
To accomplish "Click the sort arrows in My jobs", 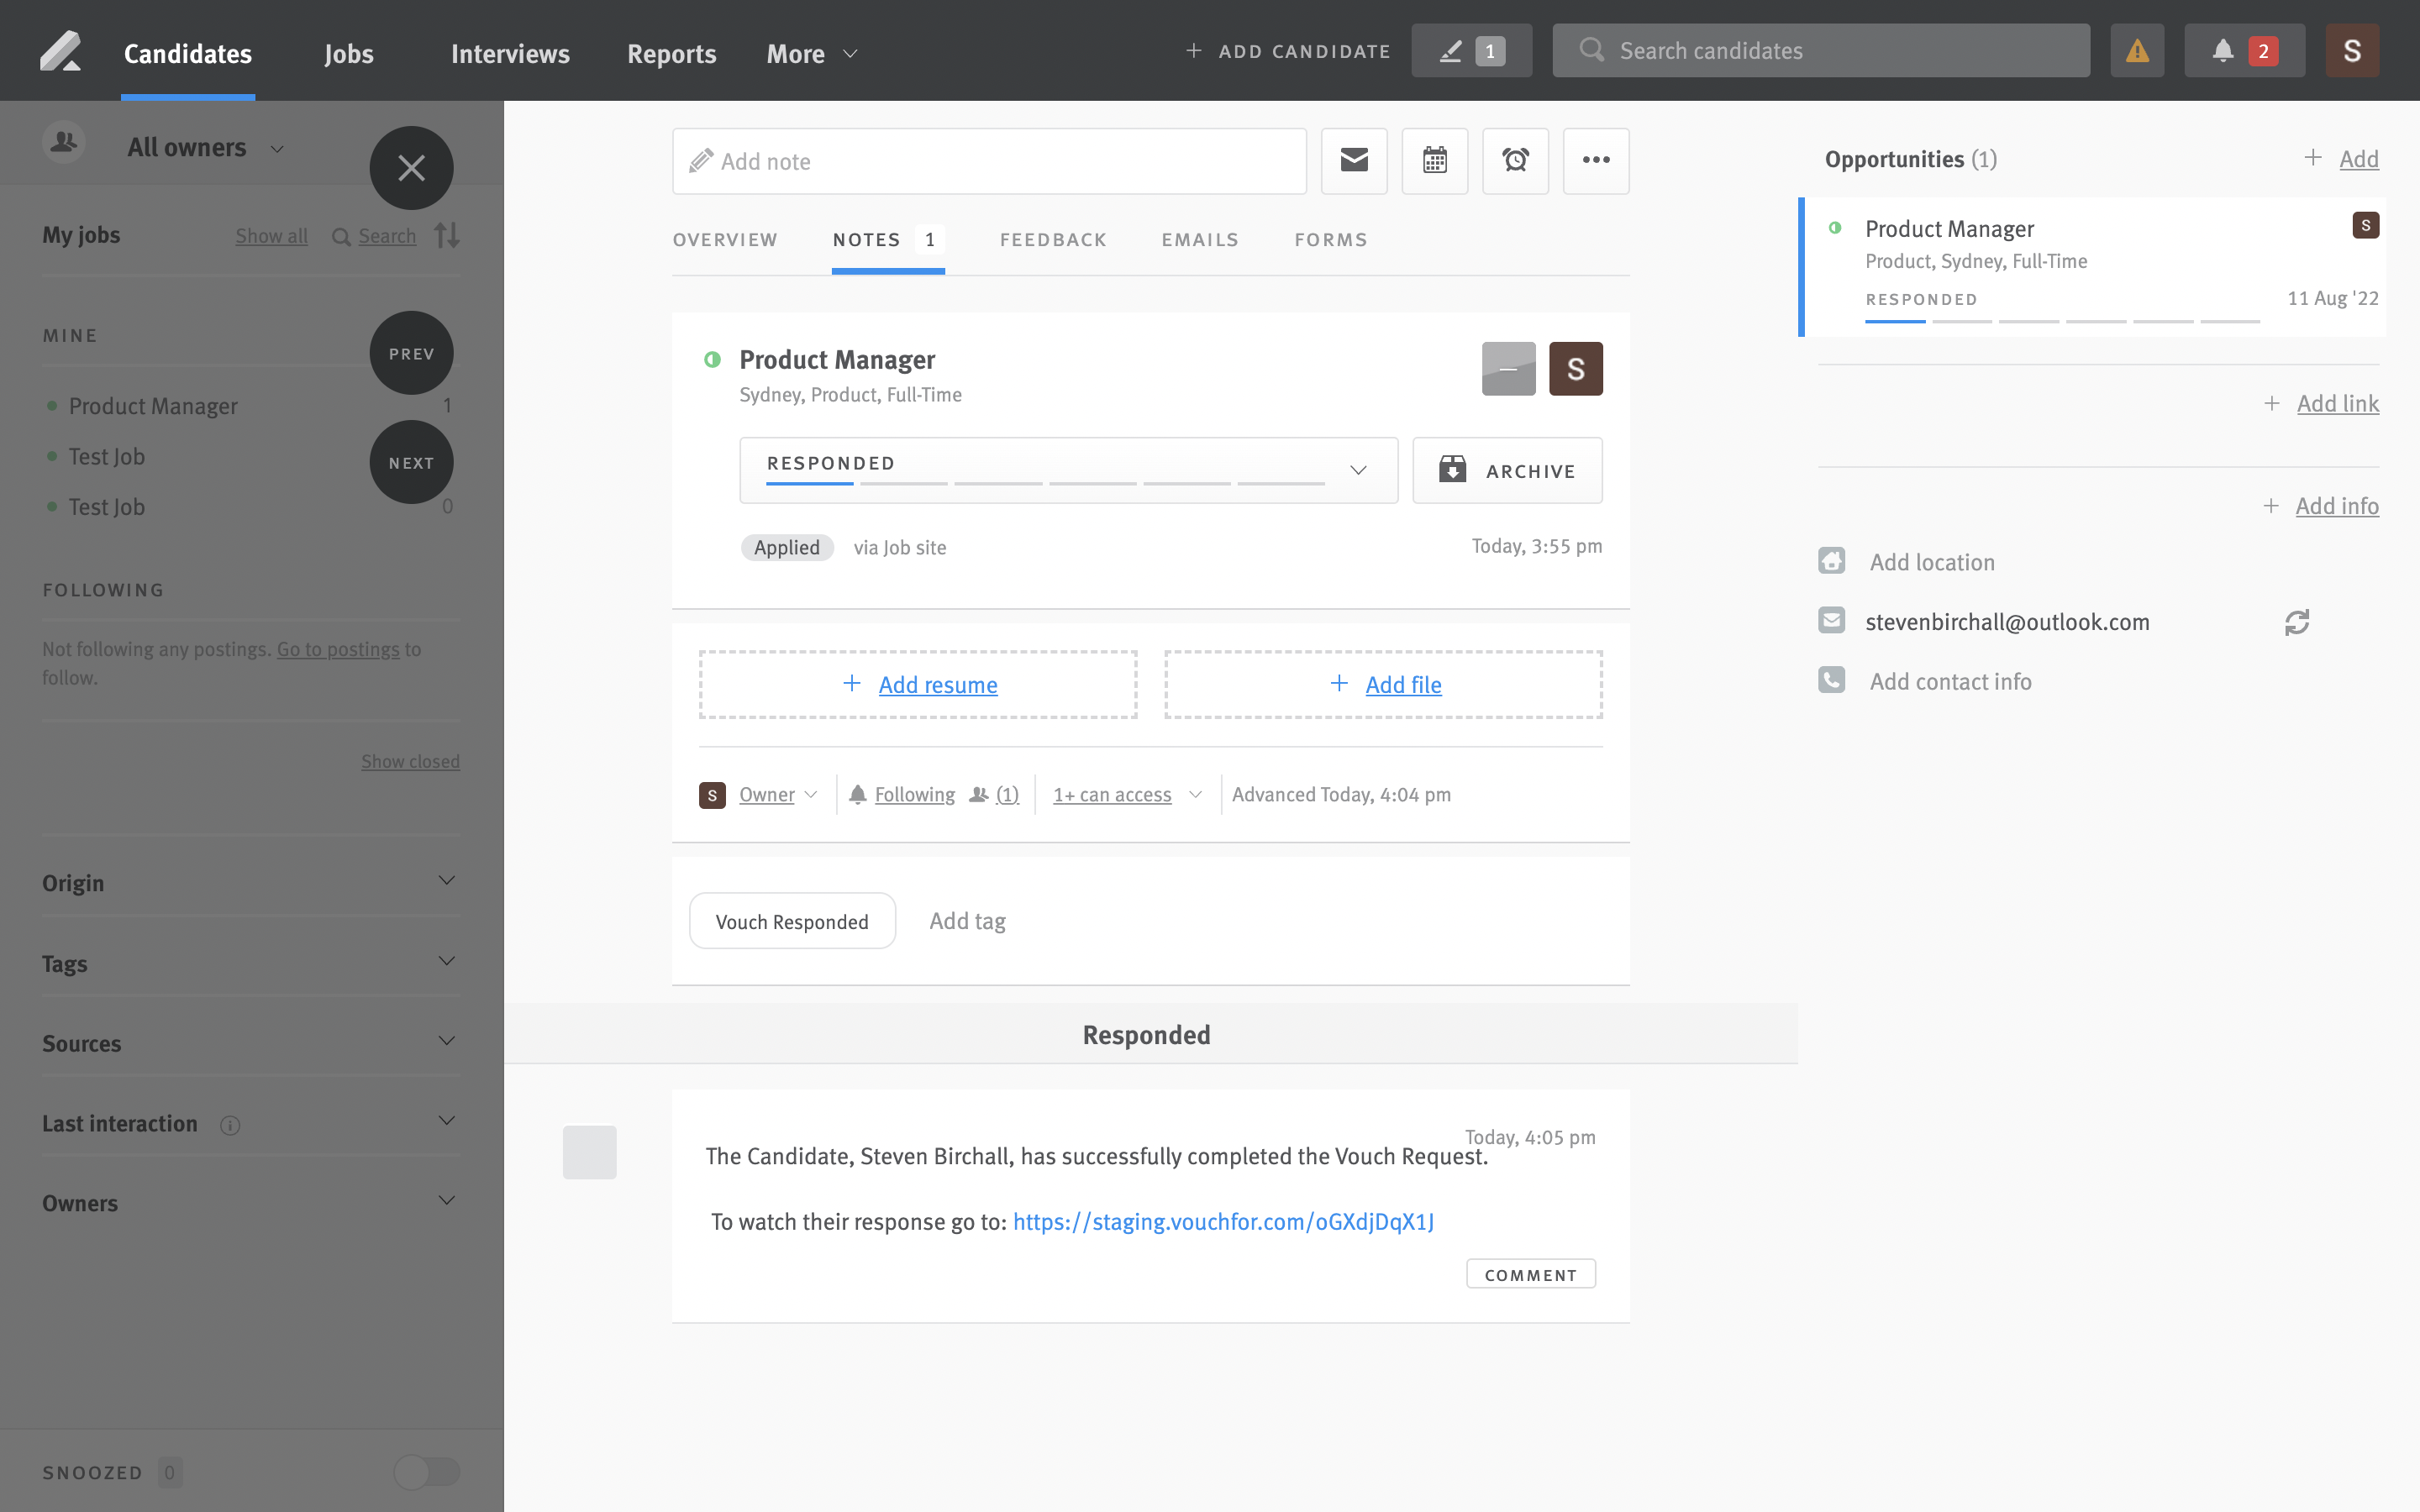I will point(447,236).
